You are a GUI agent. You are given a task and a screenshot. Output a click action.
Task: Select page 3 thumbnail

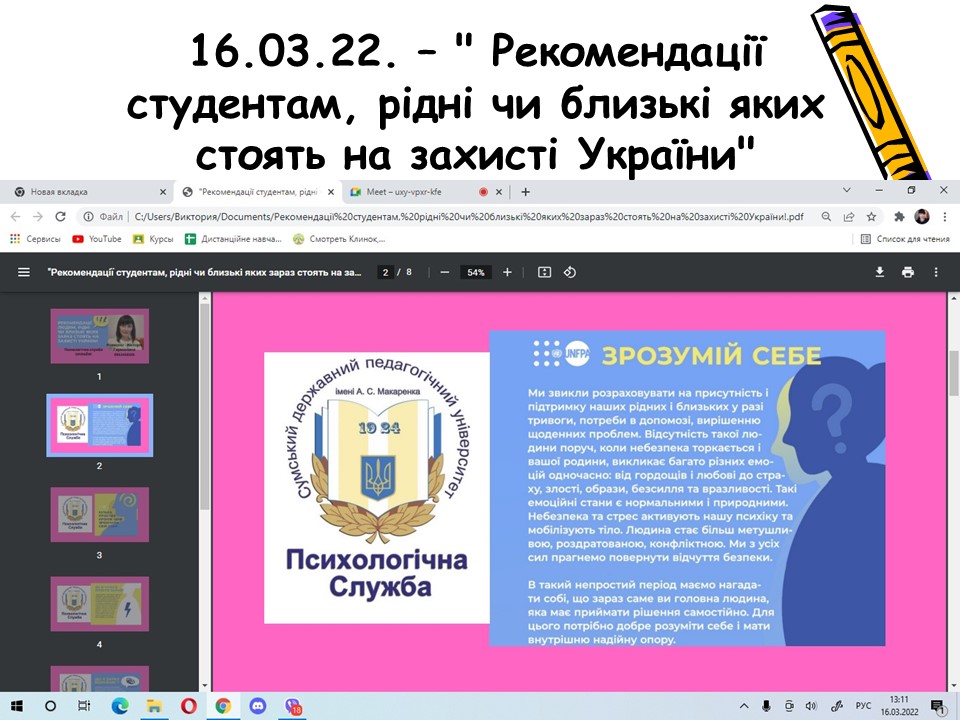click(x=99, y=515)
